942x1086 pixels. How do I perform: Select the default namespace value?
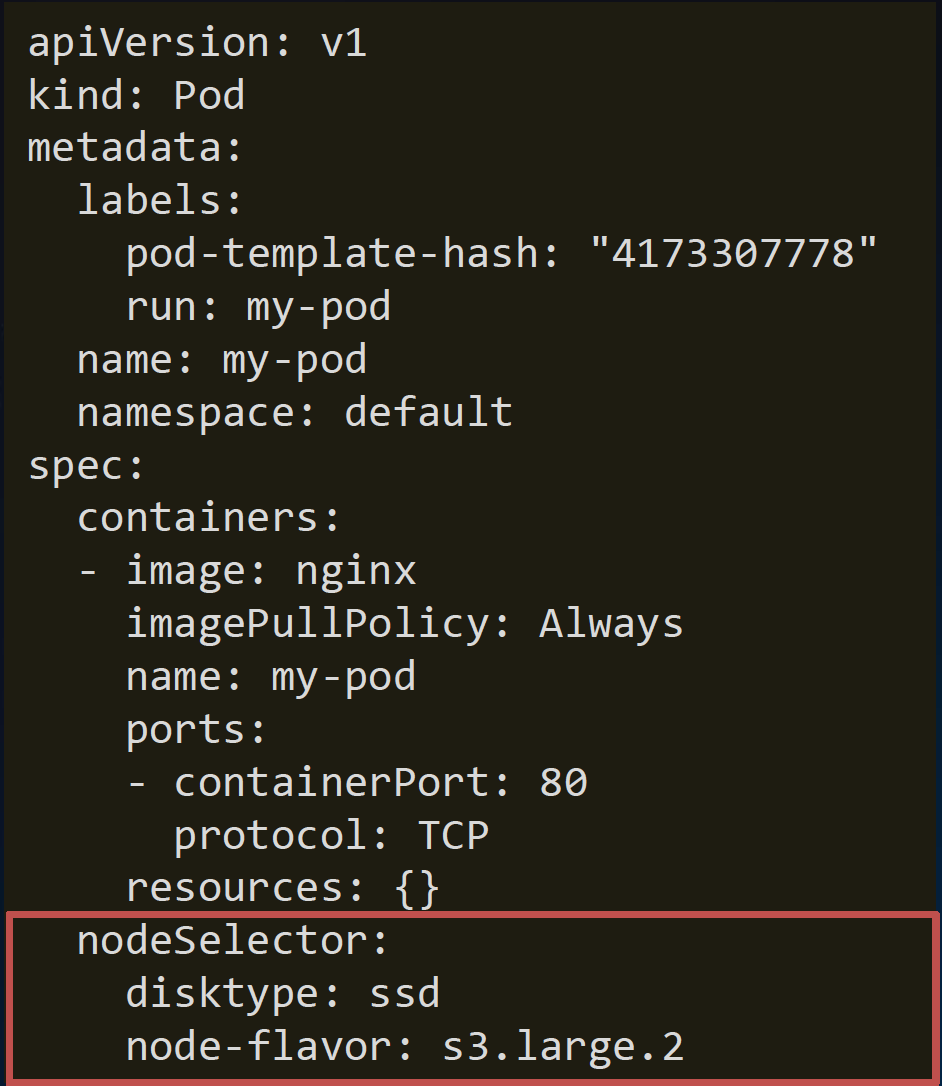pyautogui.click(x=428, y=412)
